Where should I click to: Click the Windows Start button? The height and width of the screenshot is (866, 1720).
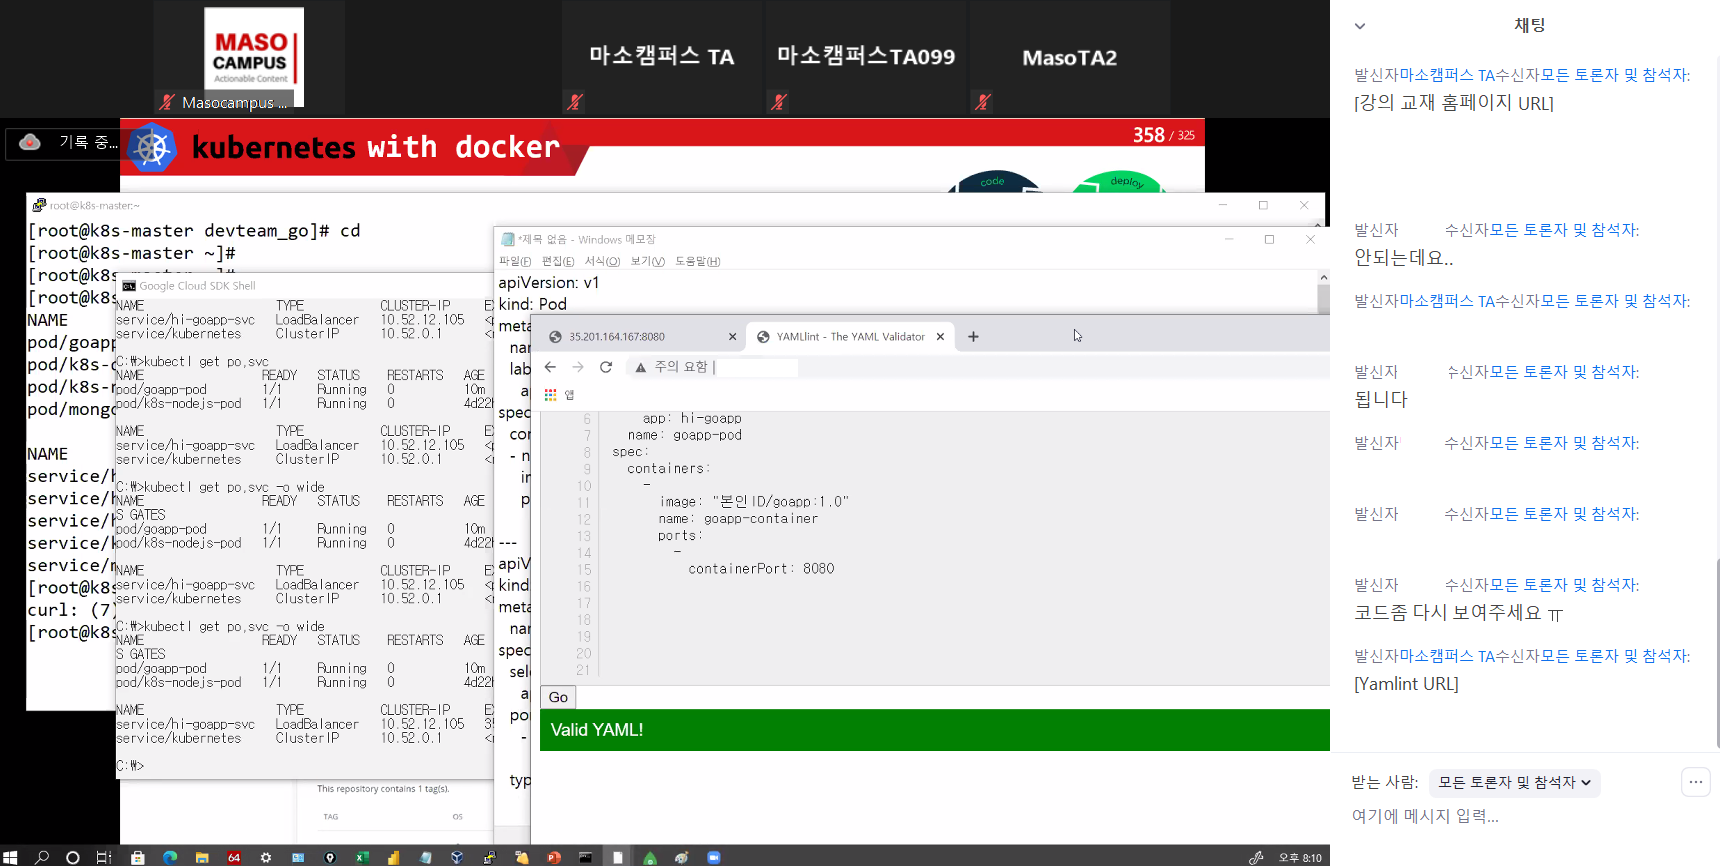point(10,857)
